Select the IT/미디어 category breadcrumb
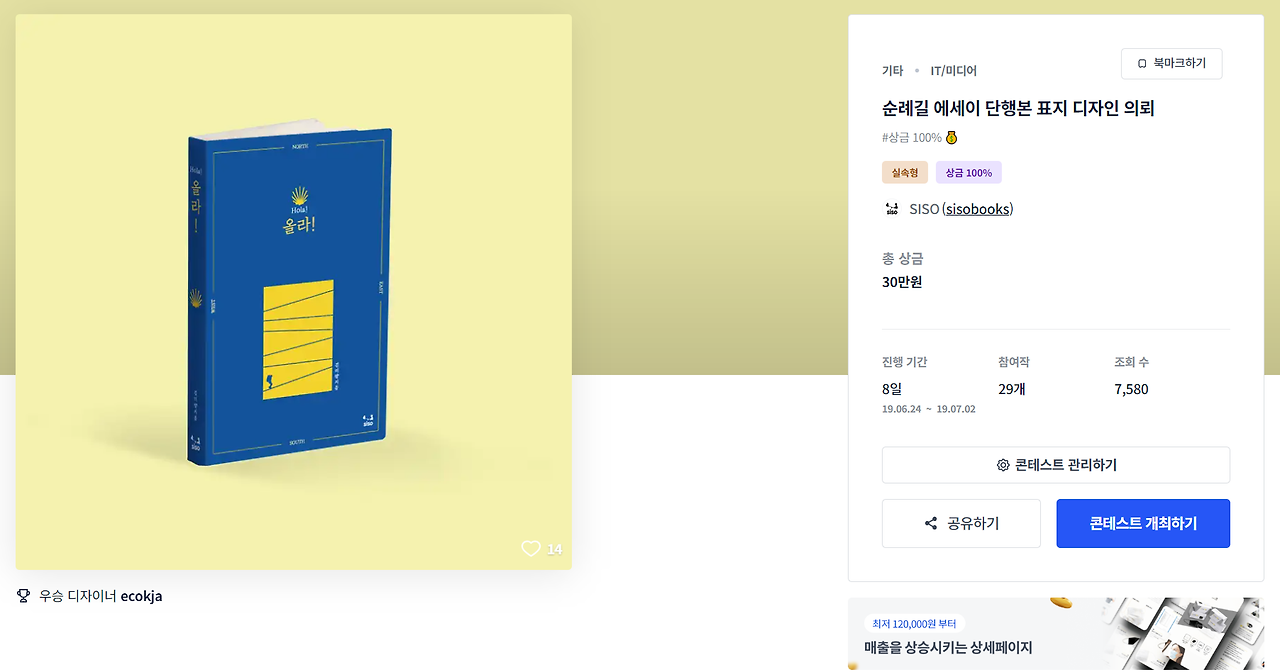 click(x=954, y=71)
